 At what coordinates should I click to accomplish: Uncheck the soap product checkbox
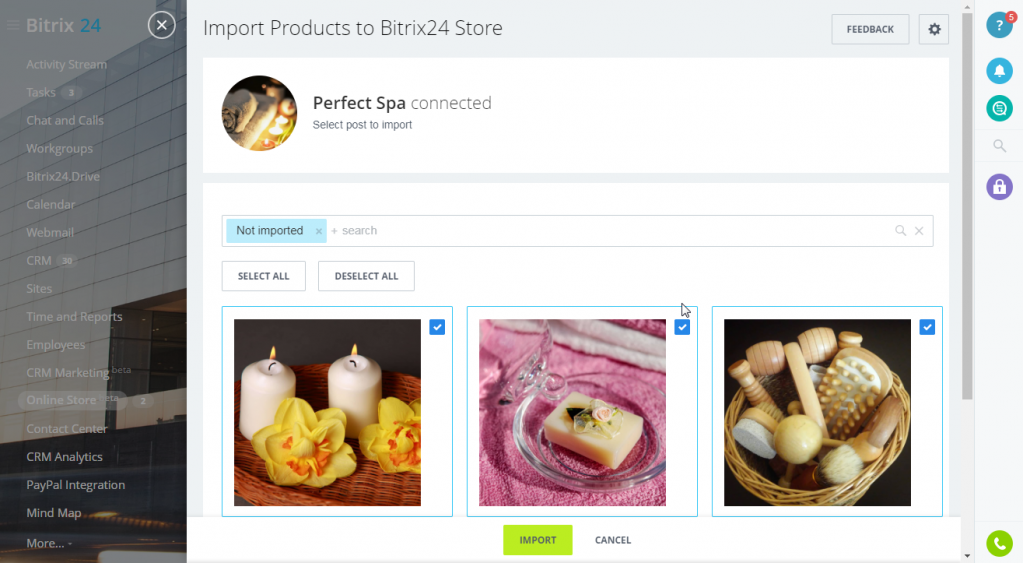pos(682,327)
